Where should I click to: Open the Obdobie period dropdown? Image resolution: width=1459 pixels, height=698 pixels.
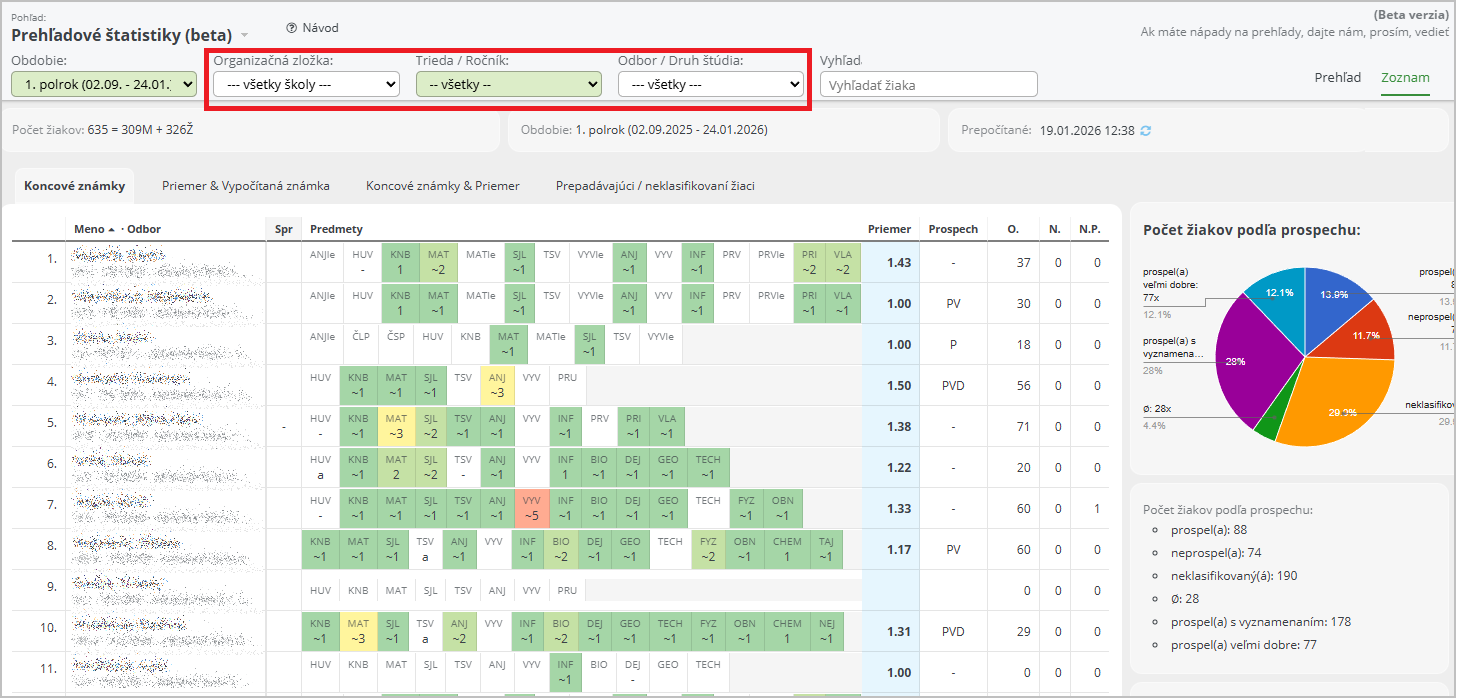point(104,85)
